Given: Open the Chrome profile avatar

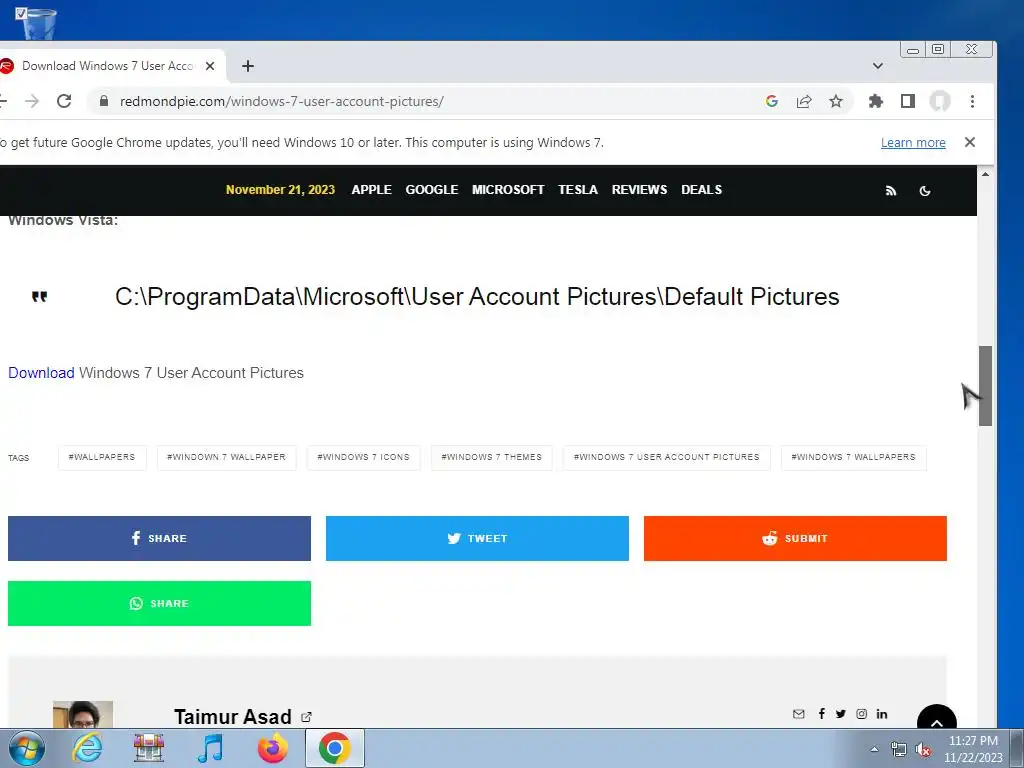Looking at the screenshot, I should [940, 101].
